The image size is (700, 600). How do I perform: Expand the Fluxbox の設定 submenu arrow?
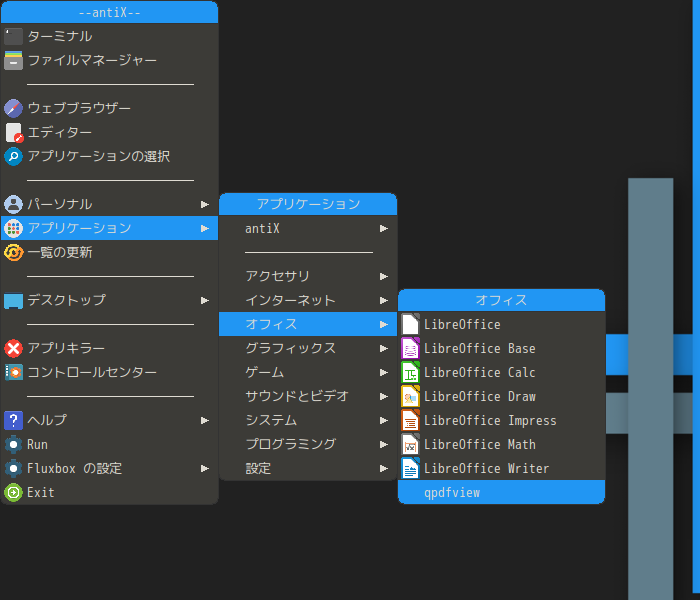(205, 469)
